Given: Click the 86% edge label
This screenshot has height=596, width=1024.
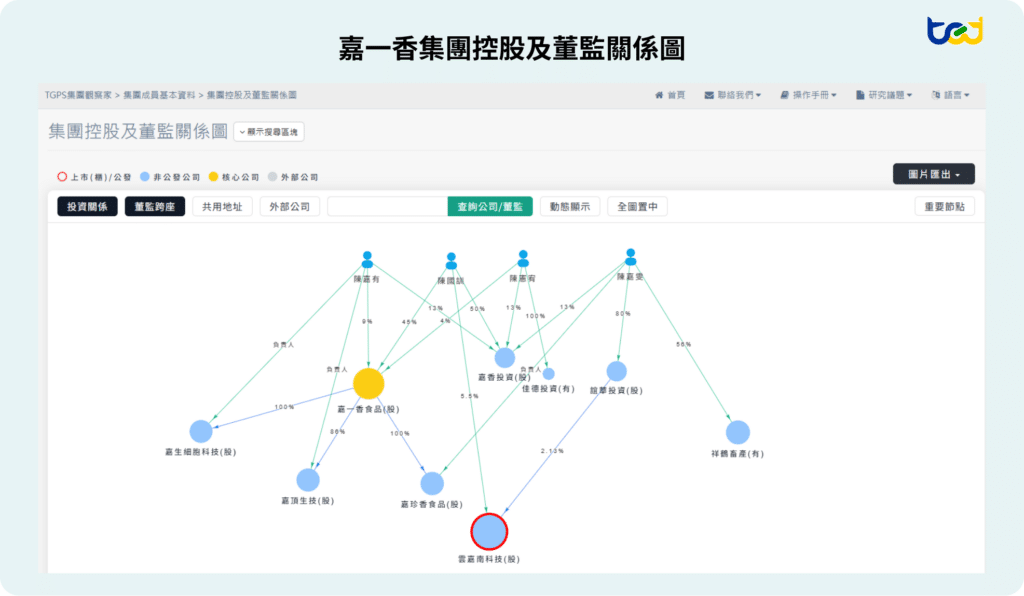Looking at the screenshot, I should [x=338, y=431].
